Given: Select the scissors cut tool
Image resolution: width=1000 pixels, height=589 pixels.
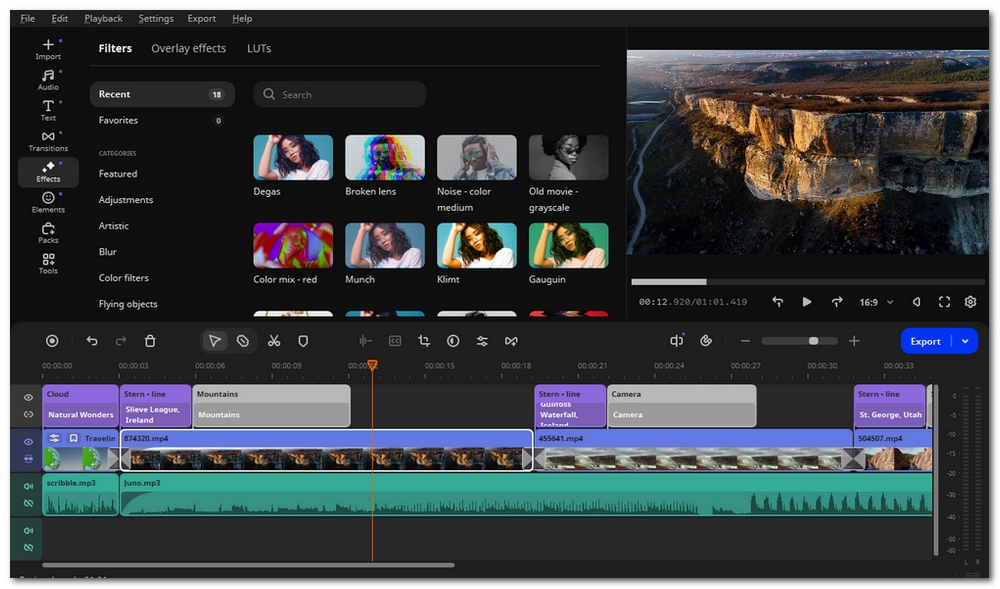Looking at the screenshot, I should pos(273,341).
